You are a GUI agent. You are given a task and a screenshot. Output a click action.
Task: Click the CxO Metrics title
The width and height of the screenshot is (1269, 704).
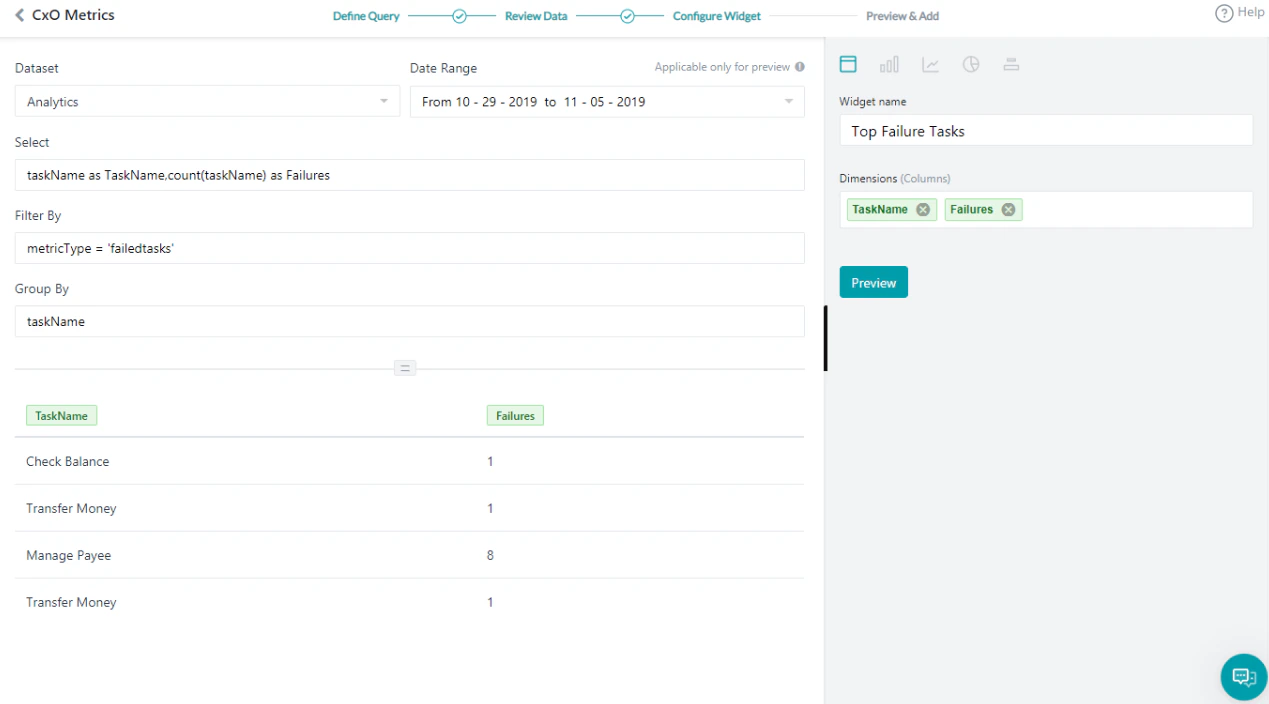[x=73, y=15]
